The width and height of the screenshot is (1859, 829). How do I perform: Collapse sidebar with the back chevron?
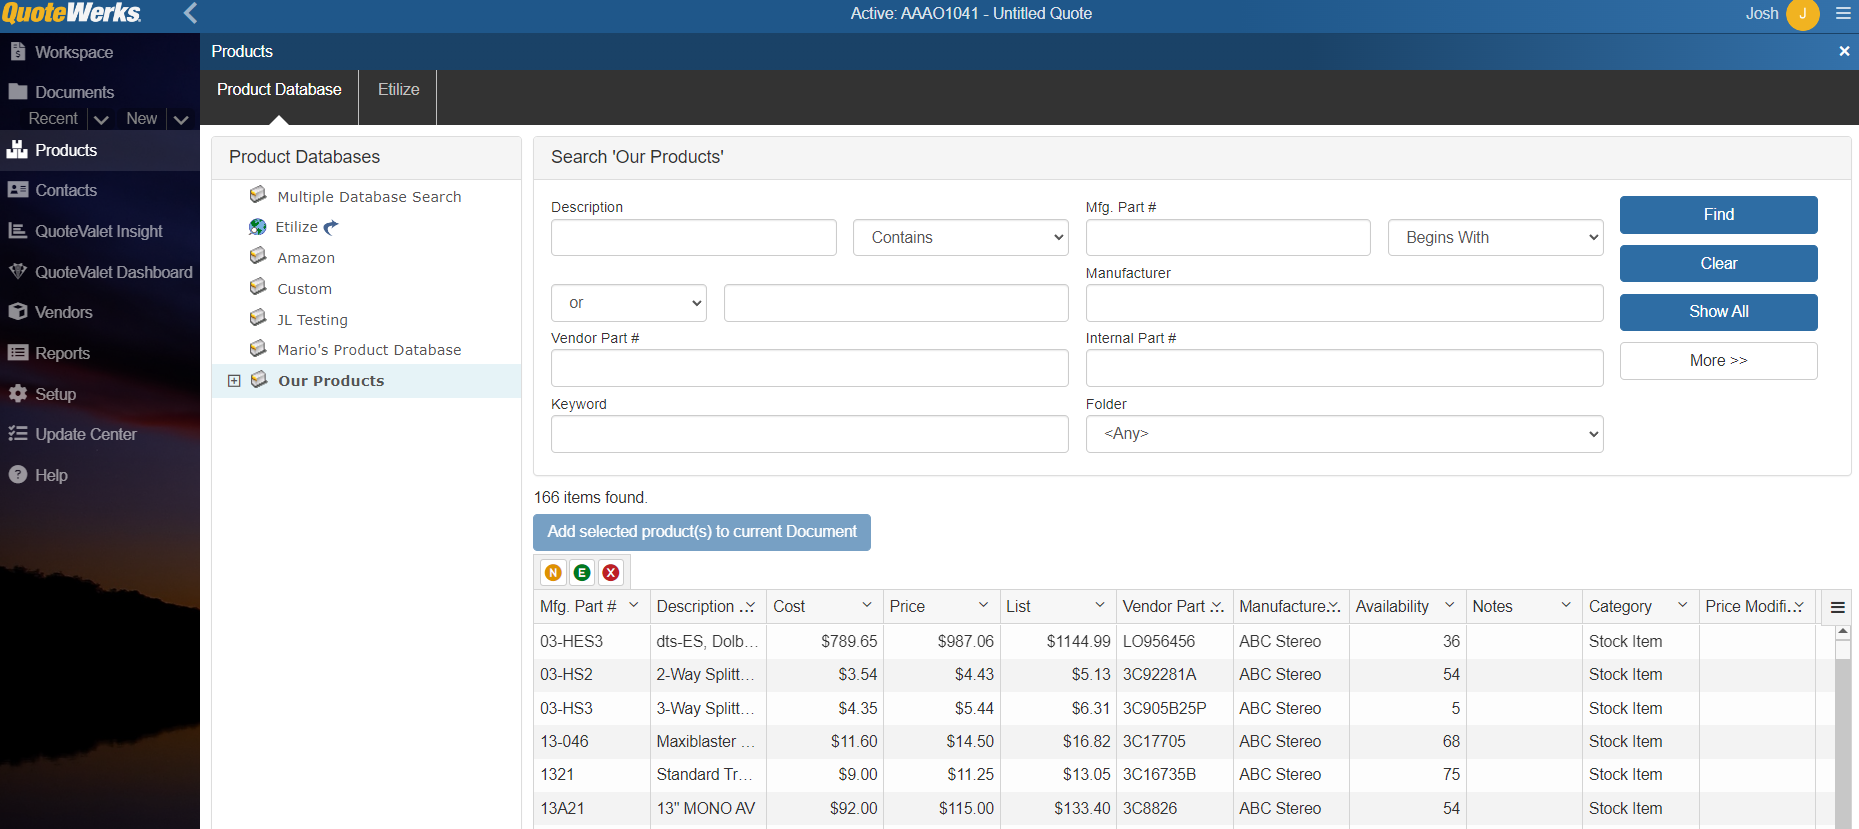tap(191, 13)
